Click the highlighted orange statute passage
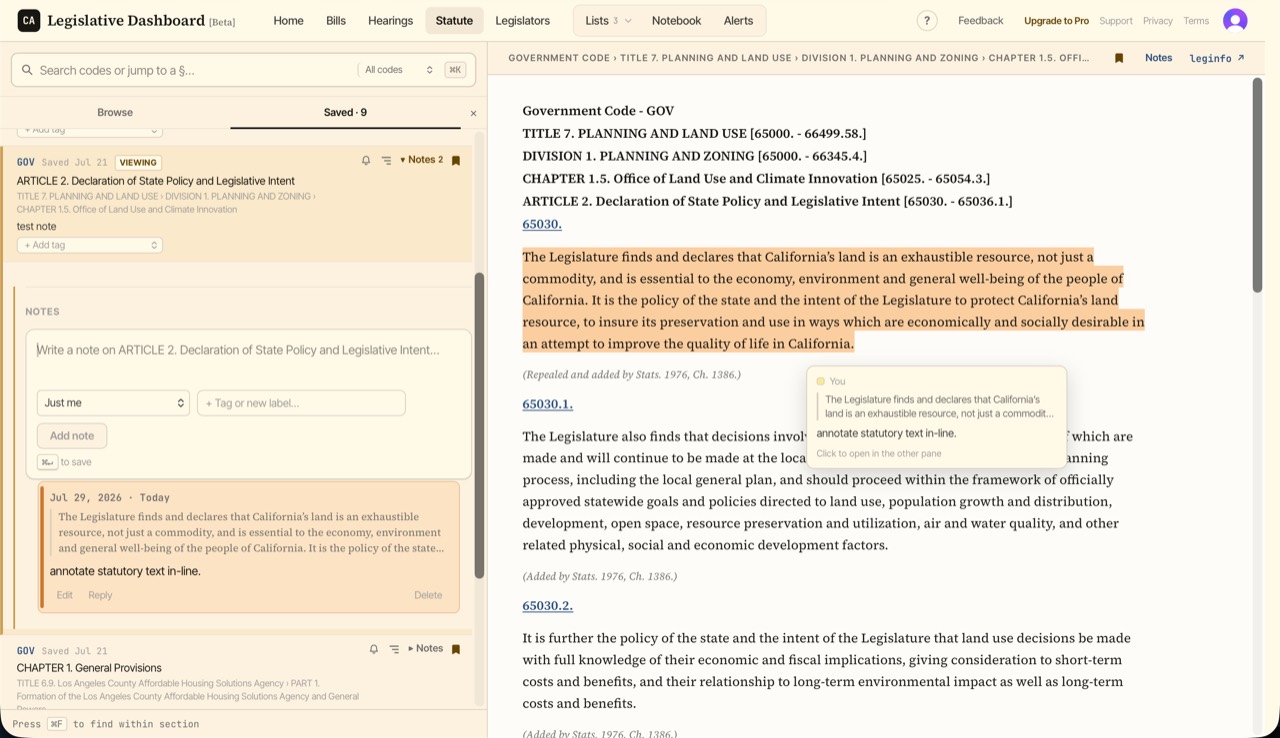Image resolution: width=1280 pixels, height=738 pixels. pyautogui.click(x=832, y=300)
